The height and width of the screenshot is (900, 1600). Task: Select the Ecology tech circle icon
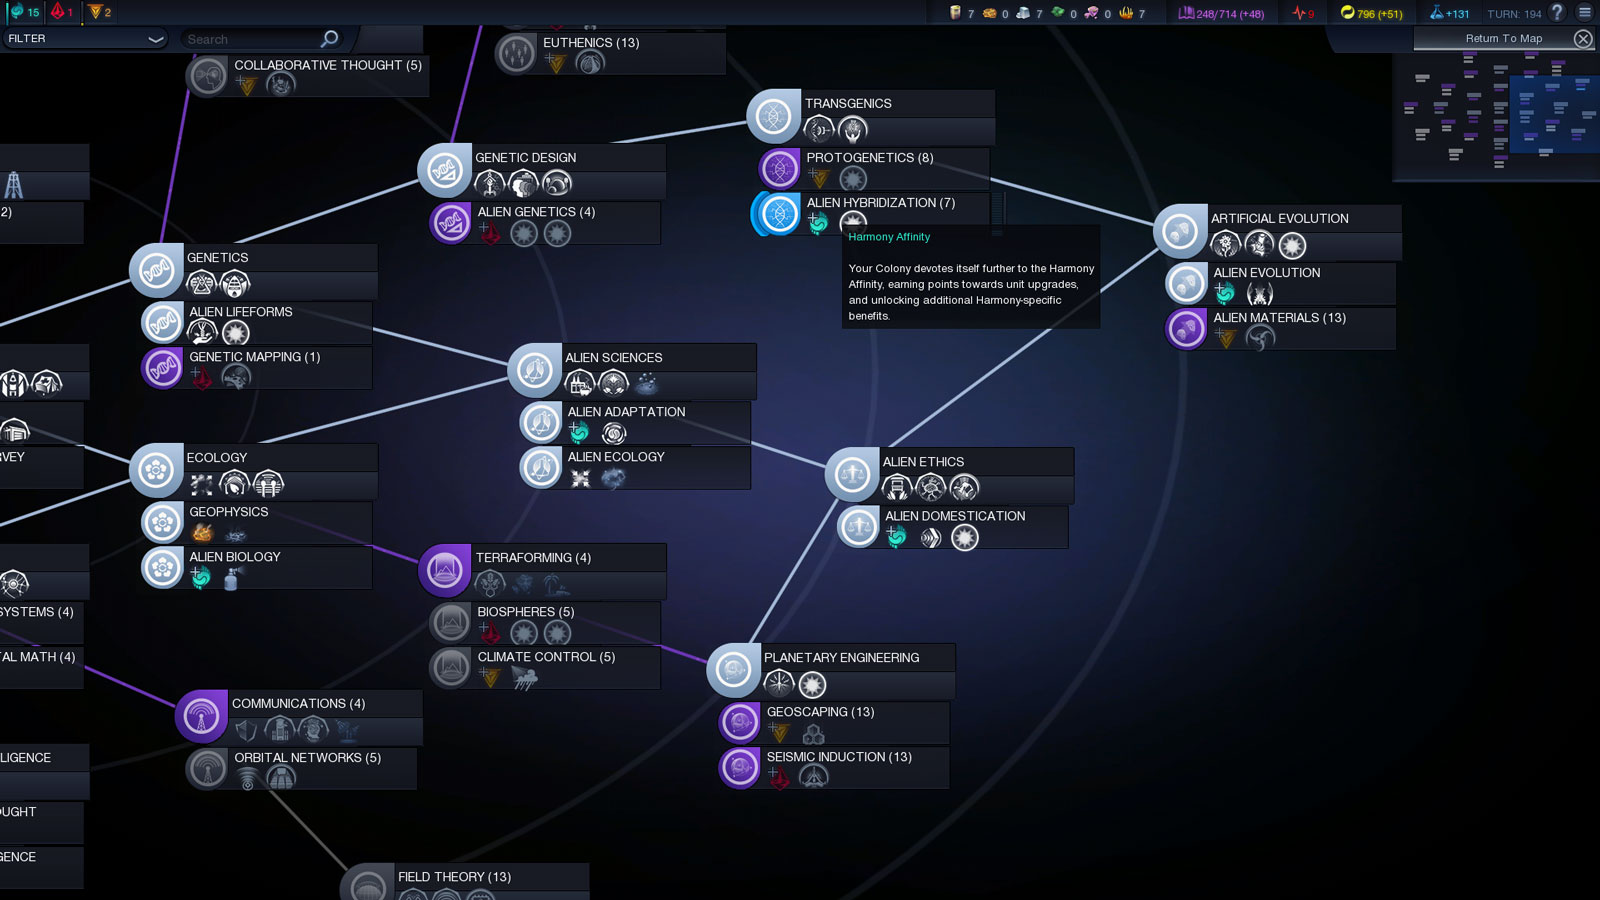pyautogui.click(x=156, y=470)
